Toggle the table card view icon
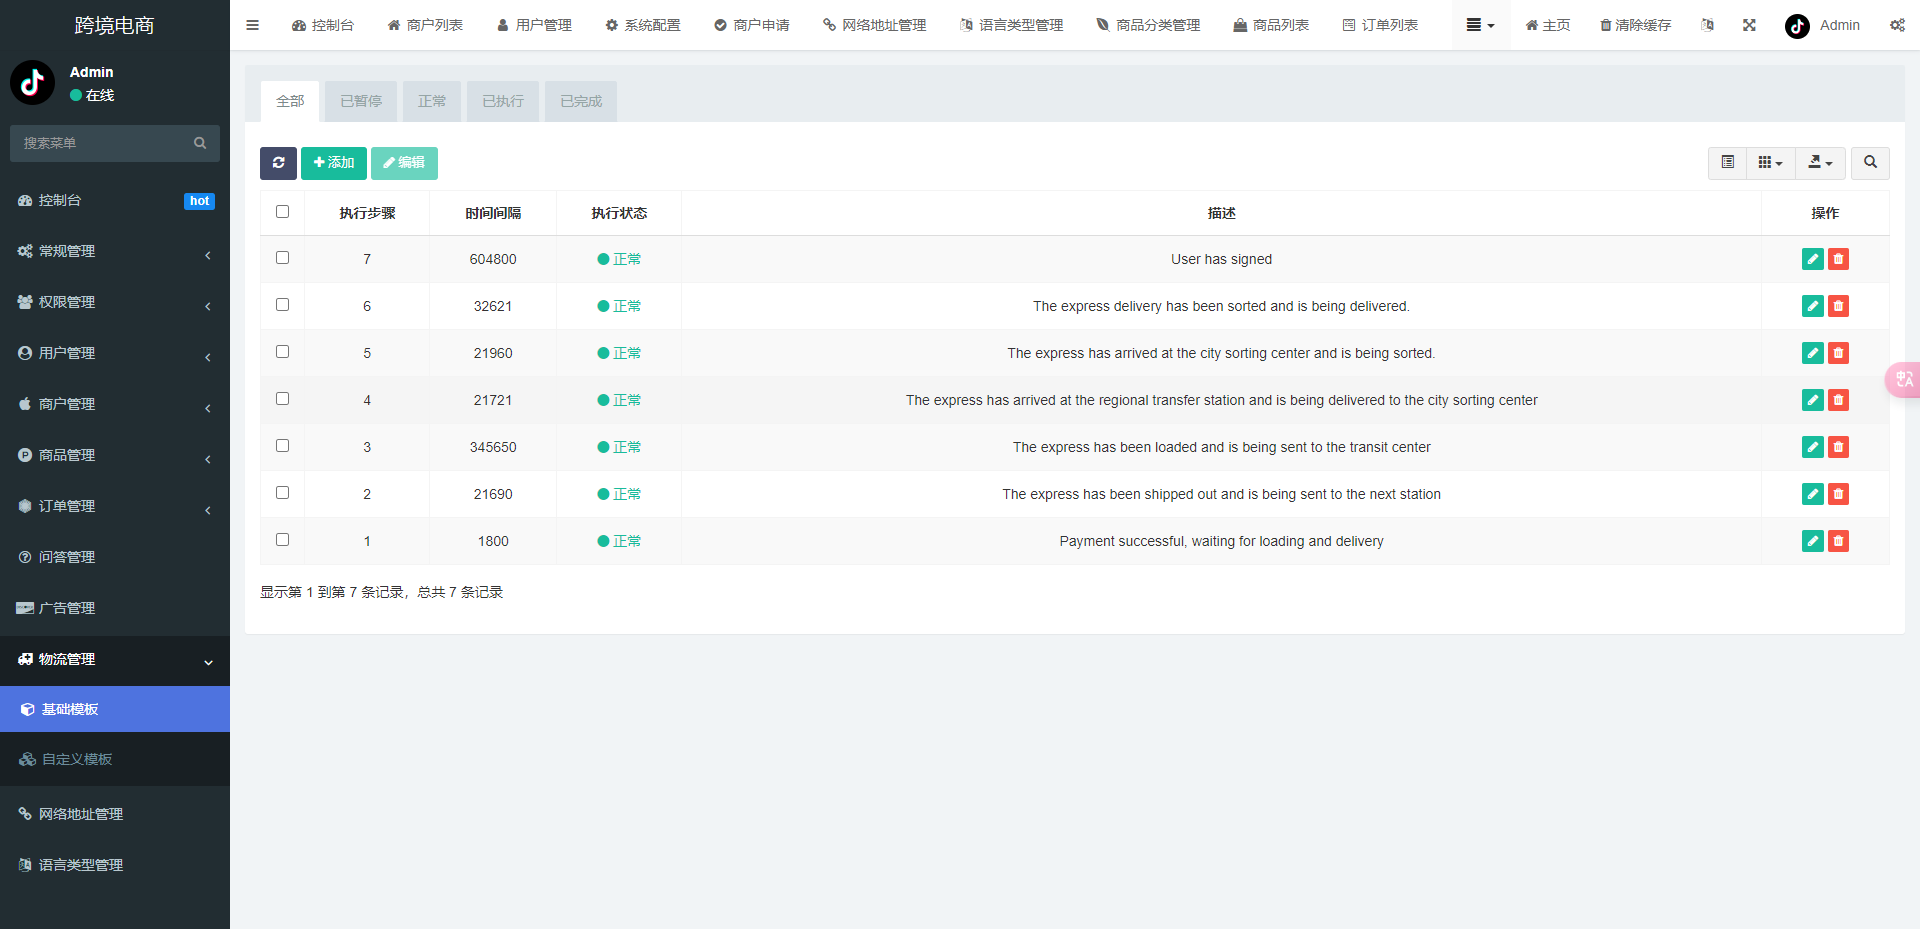 pyautogui.click(x=1727, y=163)
